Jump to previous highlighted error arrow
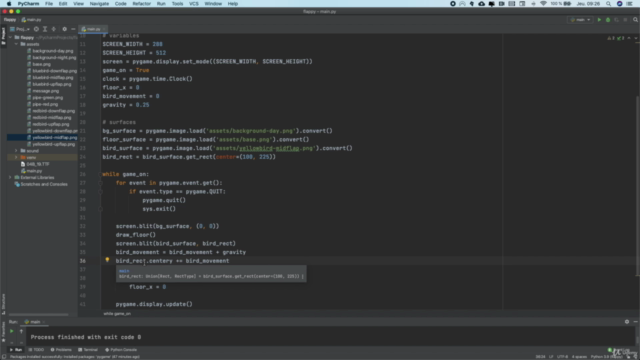This screenshot has height=360, width=640. (x=629, y=38)
